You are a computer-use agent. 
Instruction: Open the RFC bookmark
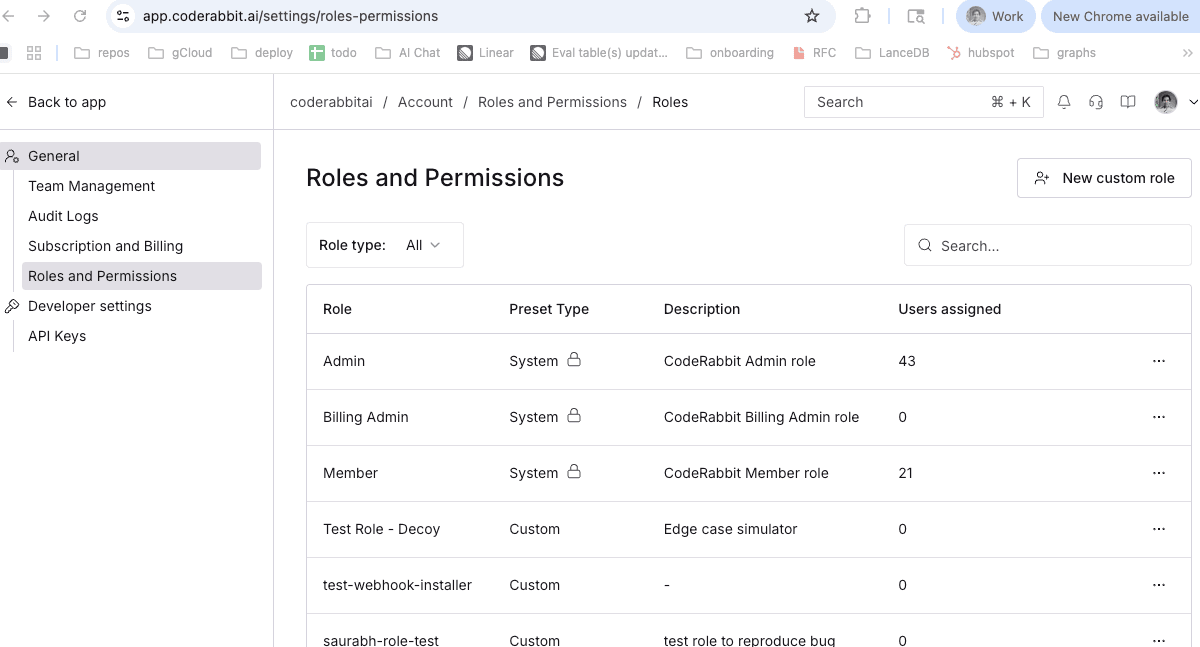pyautogui.click(x=813, y=53)
